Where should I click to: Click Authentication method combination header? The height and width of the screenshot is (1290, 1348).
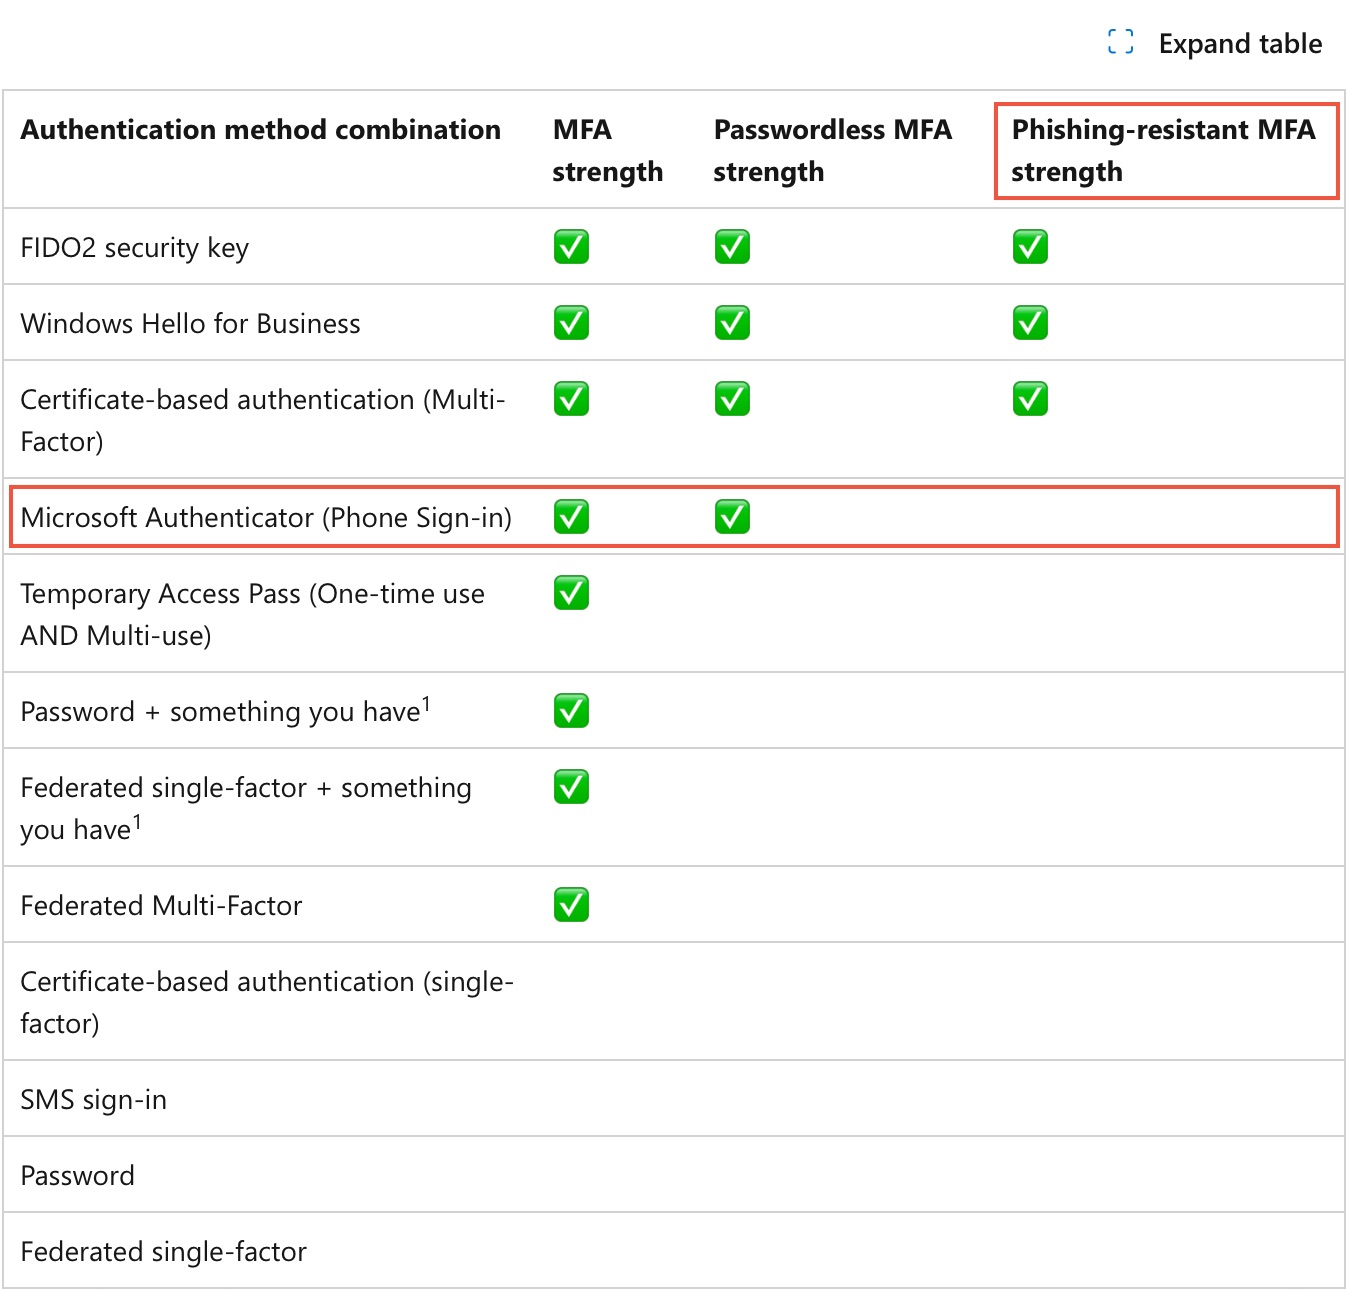pos(260,130)
